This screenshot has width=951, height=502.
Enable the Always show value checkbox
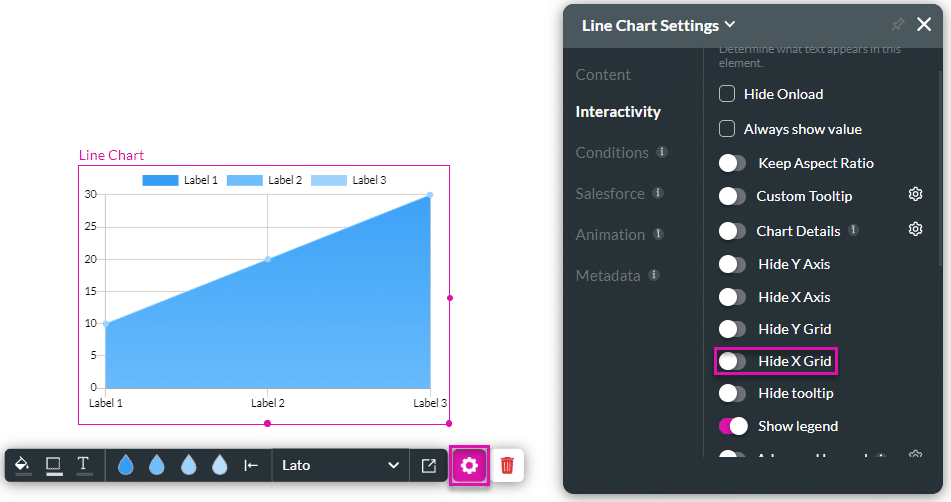pyautogui.click(x=728, y=129)
